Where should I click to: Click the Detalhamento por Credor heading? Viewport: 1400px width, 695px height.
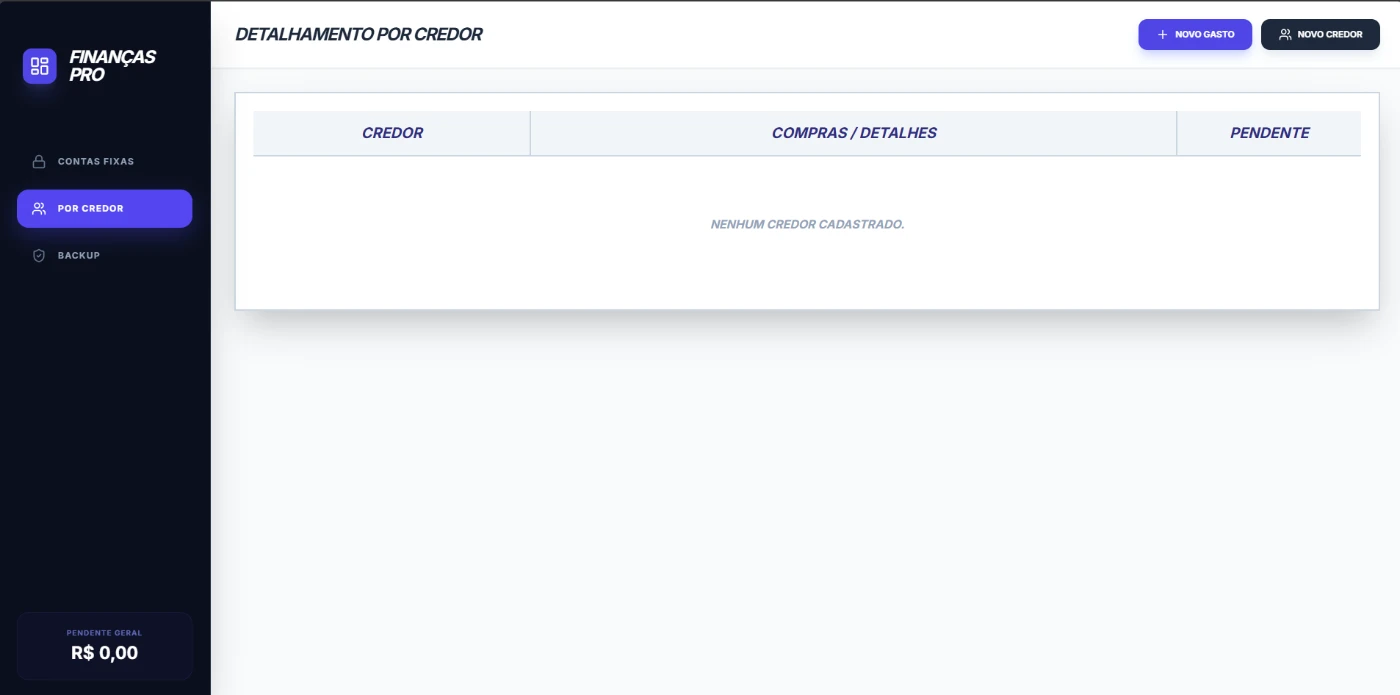358,35
